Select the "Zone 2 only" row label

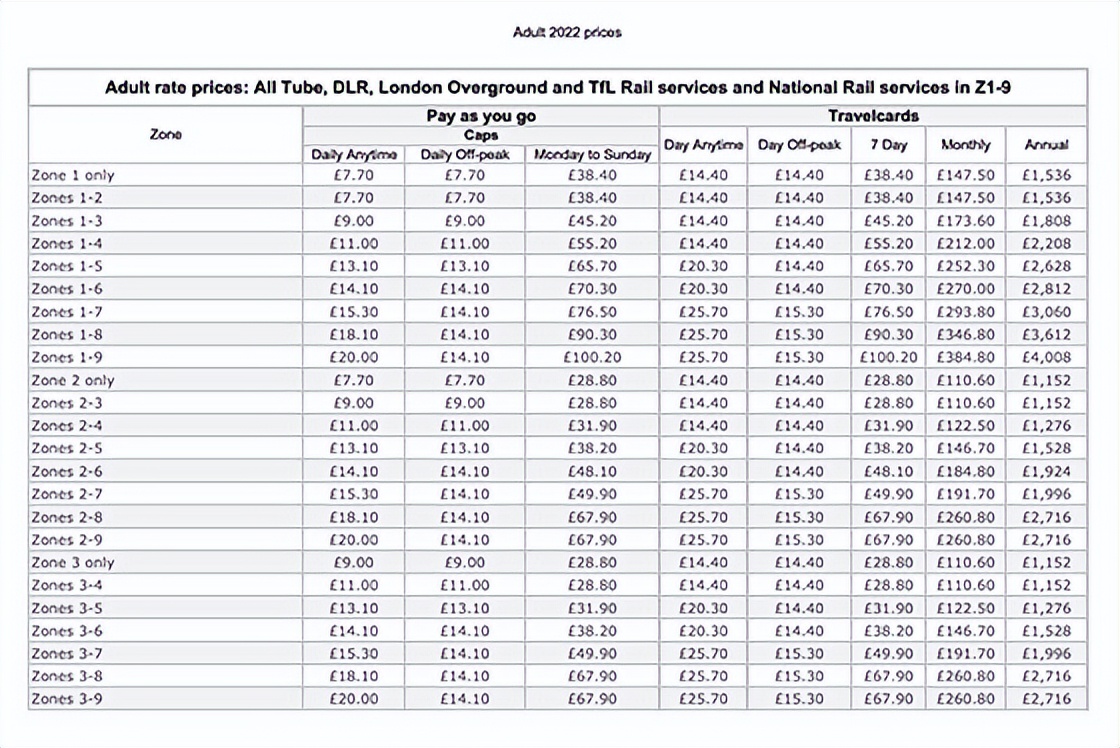tap(73, 380)
